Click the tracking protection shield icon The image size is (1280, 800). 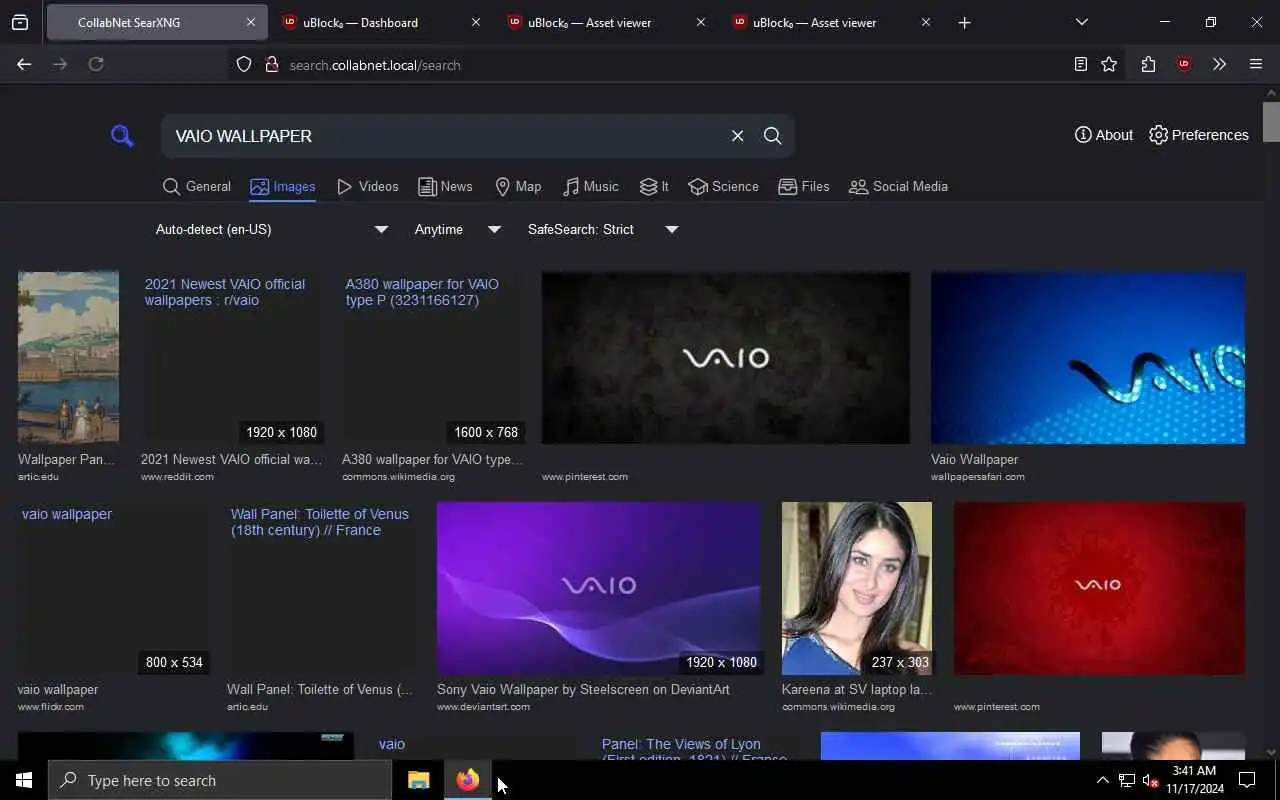(x=244, y=64)
